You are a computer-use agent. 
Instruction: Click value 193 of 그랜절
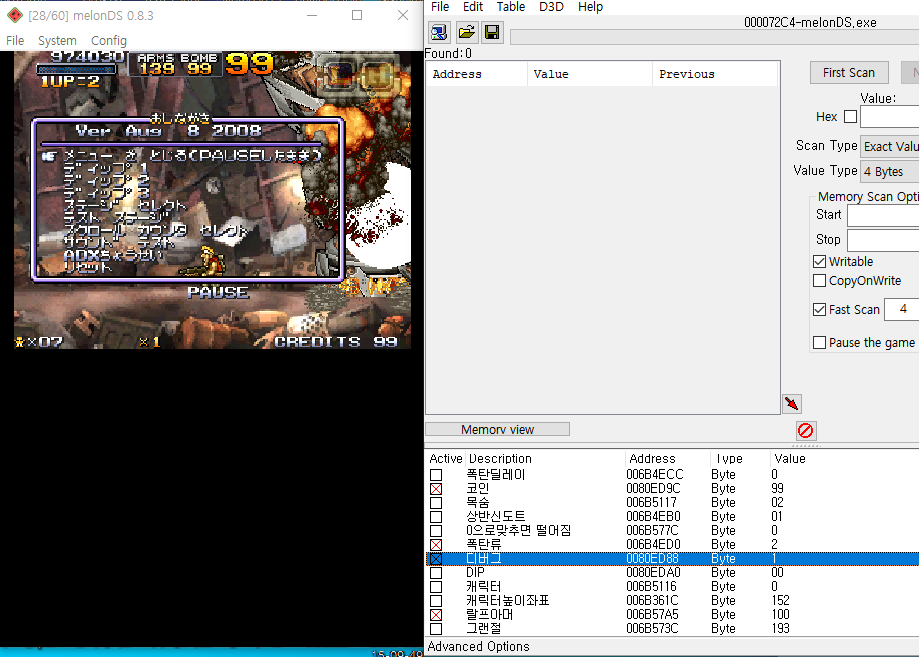780,629
